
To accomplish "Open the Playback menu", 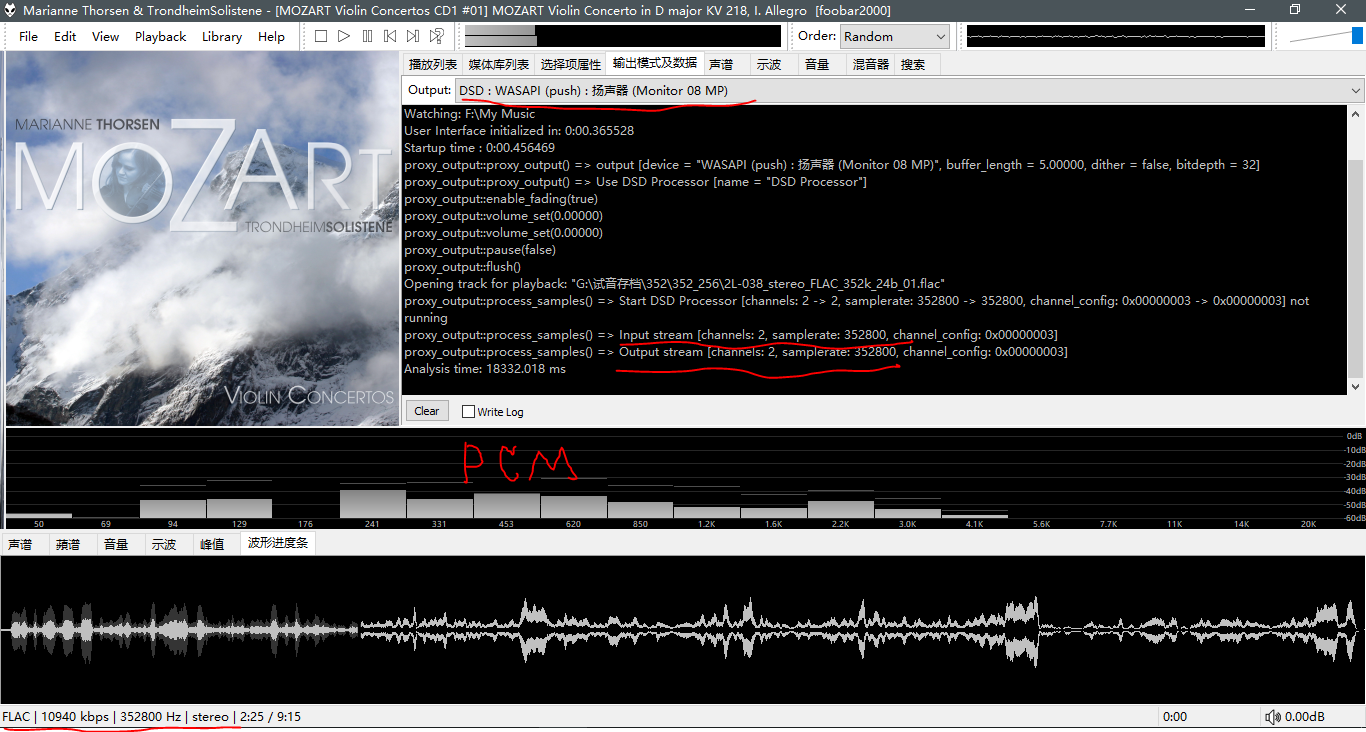I will click(x=160, y=36).
